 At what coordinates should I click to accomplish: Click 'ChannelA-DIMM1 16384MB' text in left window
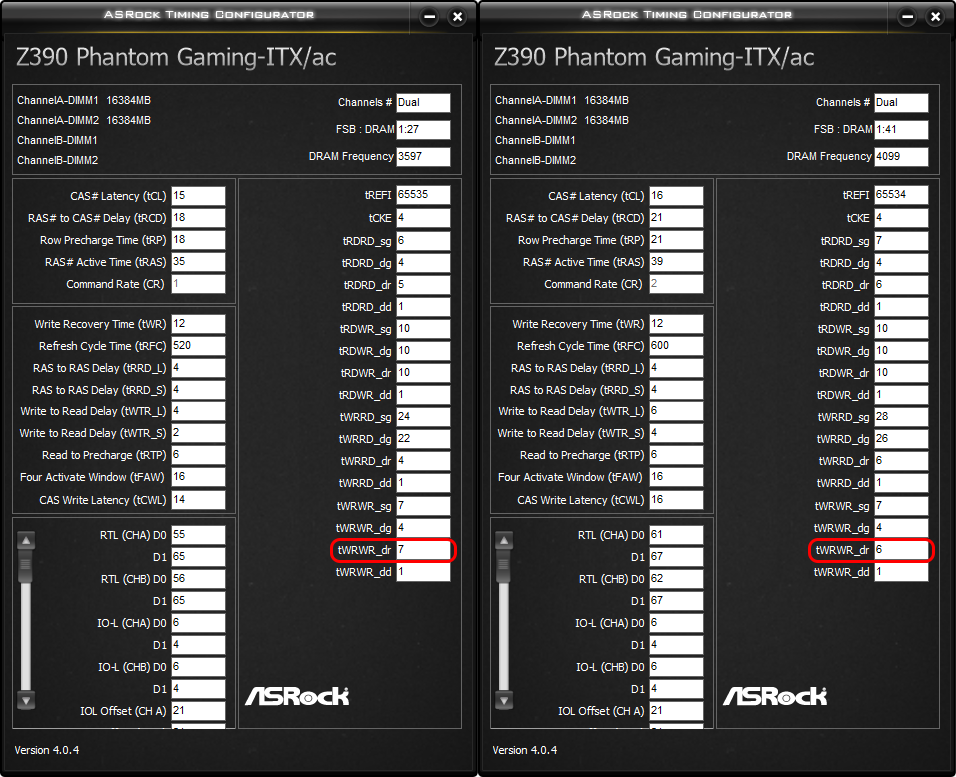[84, 101]
